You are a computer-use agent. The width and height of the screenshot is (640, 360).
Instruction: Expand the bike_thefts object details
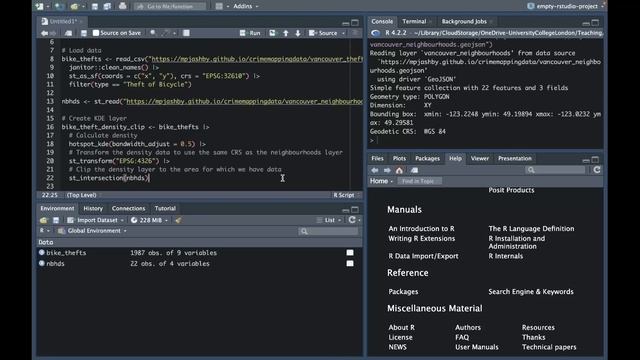(x=42, y=253)
